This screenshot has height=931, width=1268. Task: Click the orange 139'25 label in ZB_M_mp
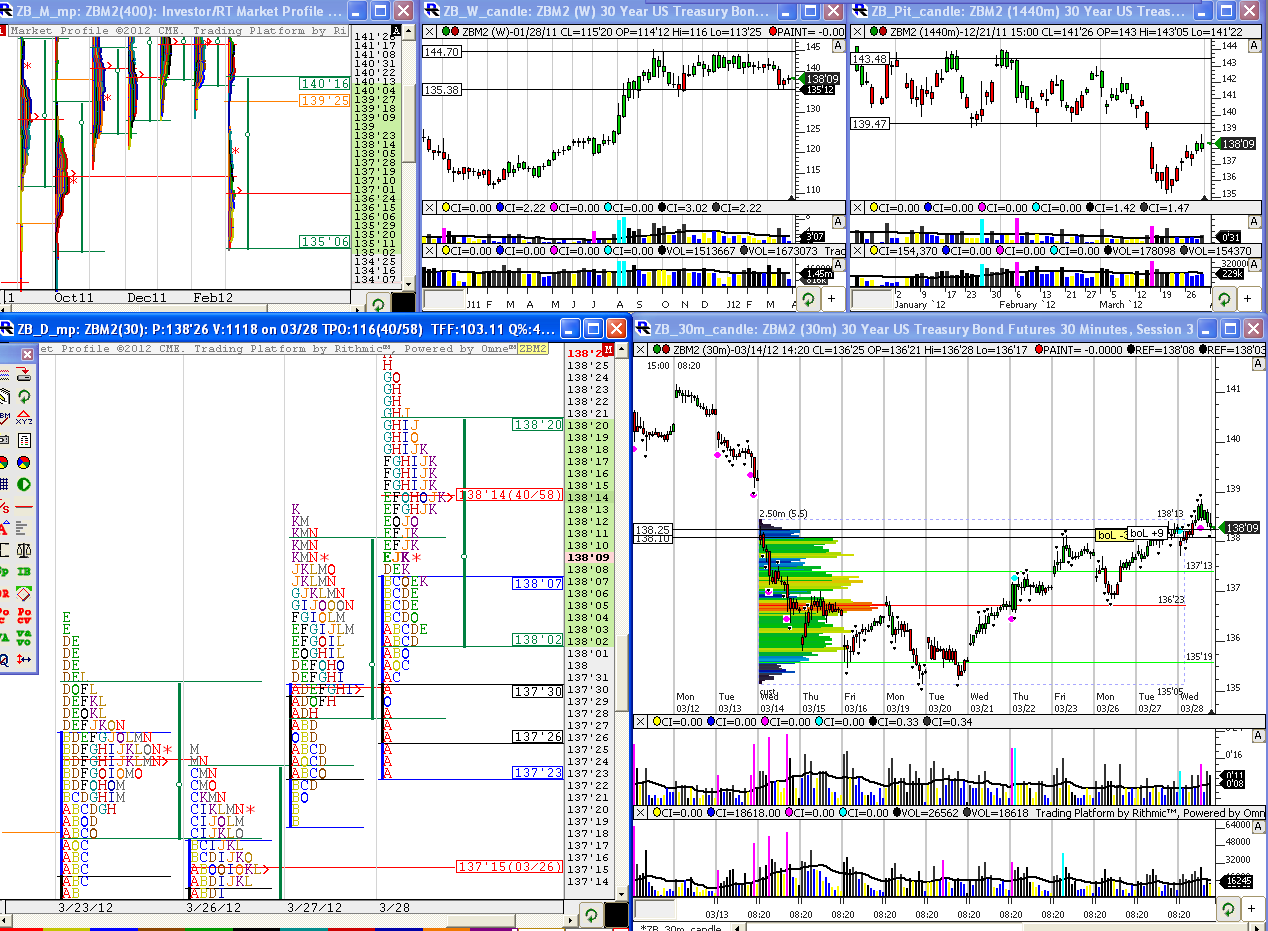pyautogui.click(x=326, y=101)
